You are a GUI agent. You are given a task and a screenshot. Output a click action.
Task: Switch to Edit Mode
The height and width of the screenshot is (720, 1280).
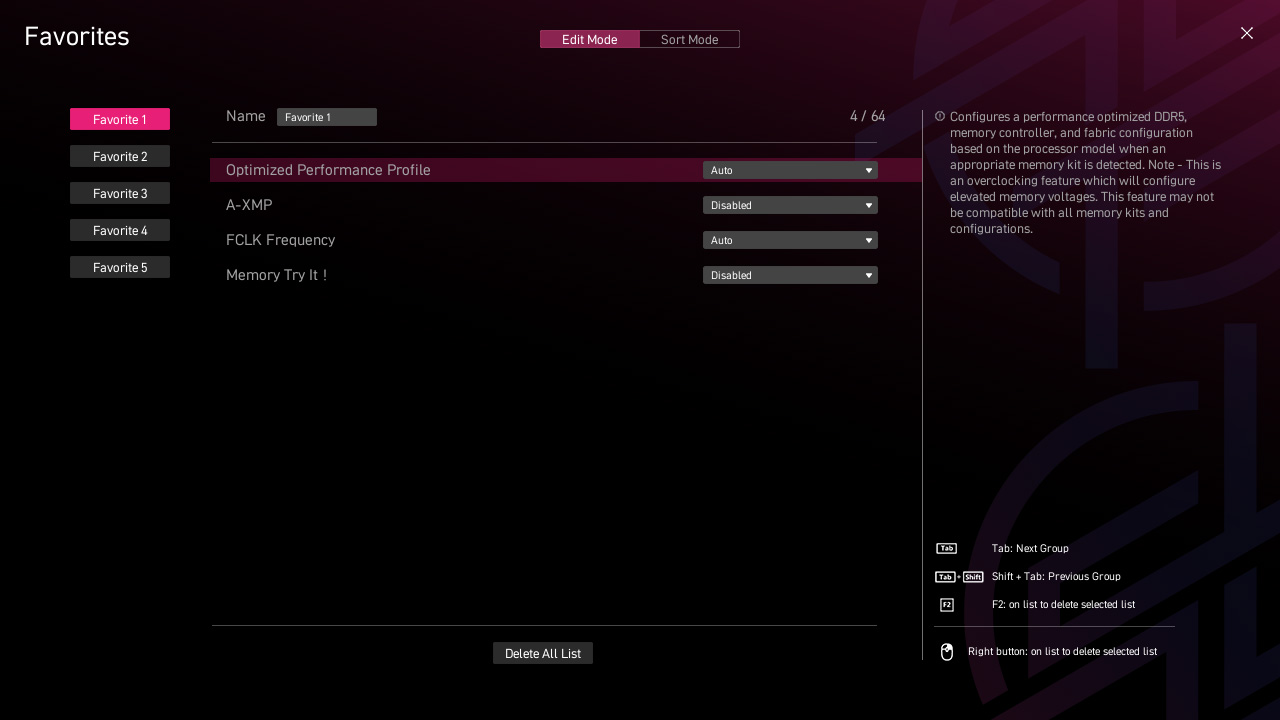[589, 39]
